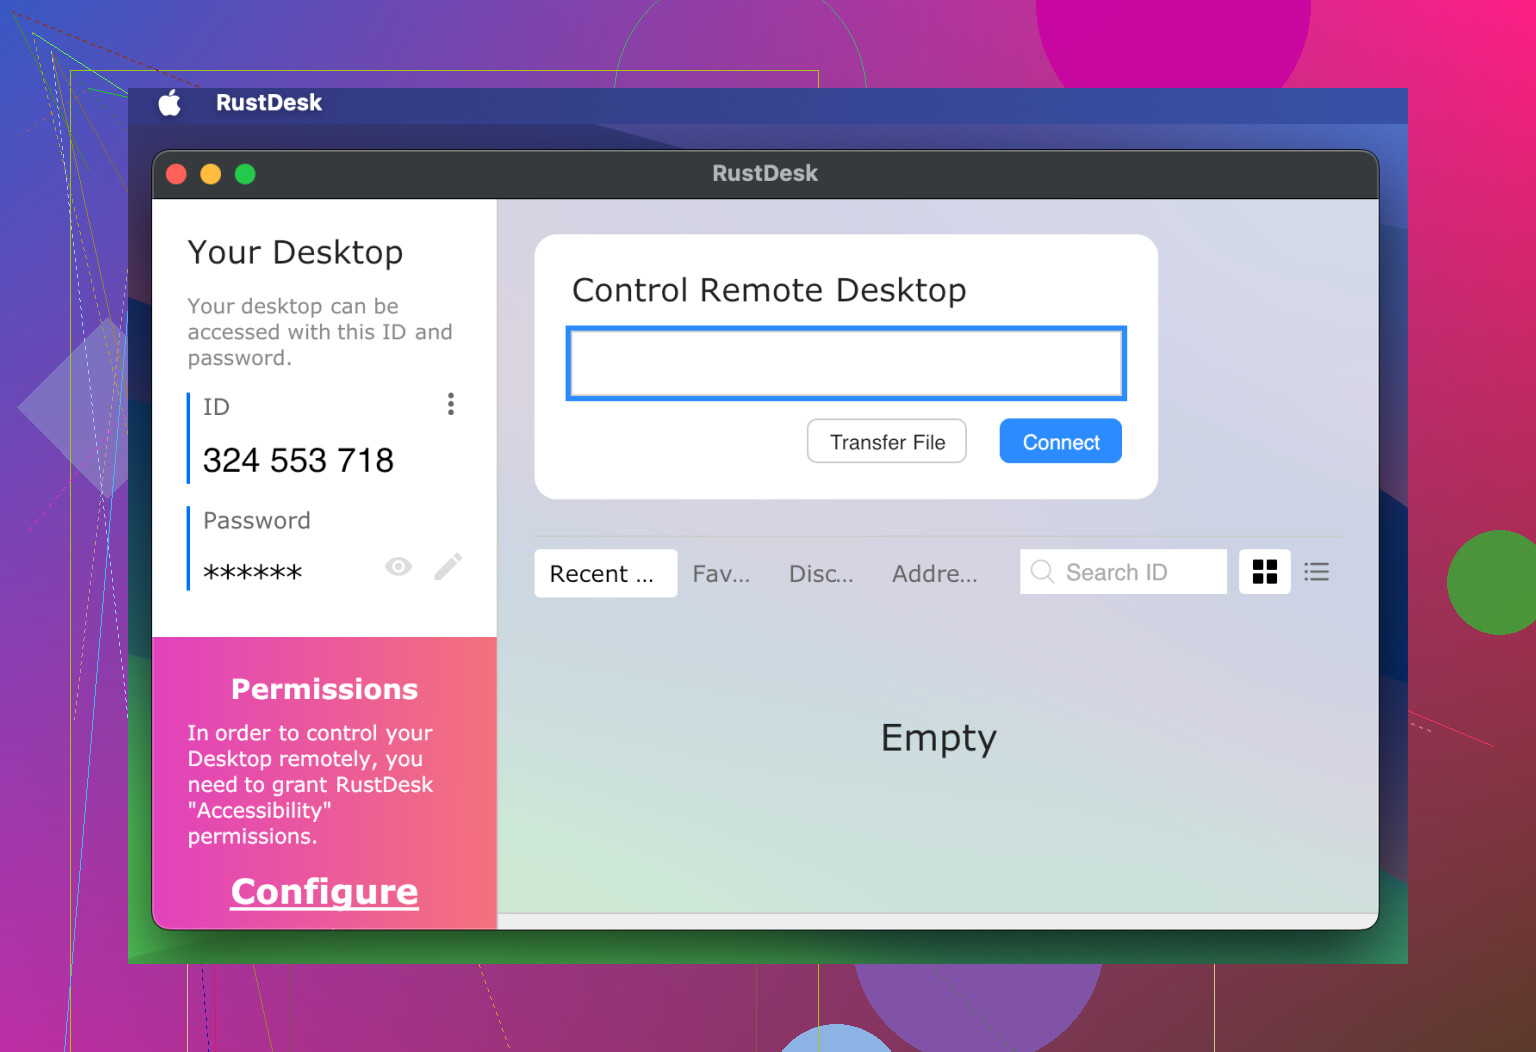Click into the Search ID box
Screen dimensions: 1536x1052
pos(1135,572)
